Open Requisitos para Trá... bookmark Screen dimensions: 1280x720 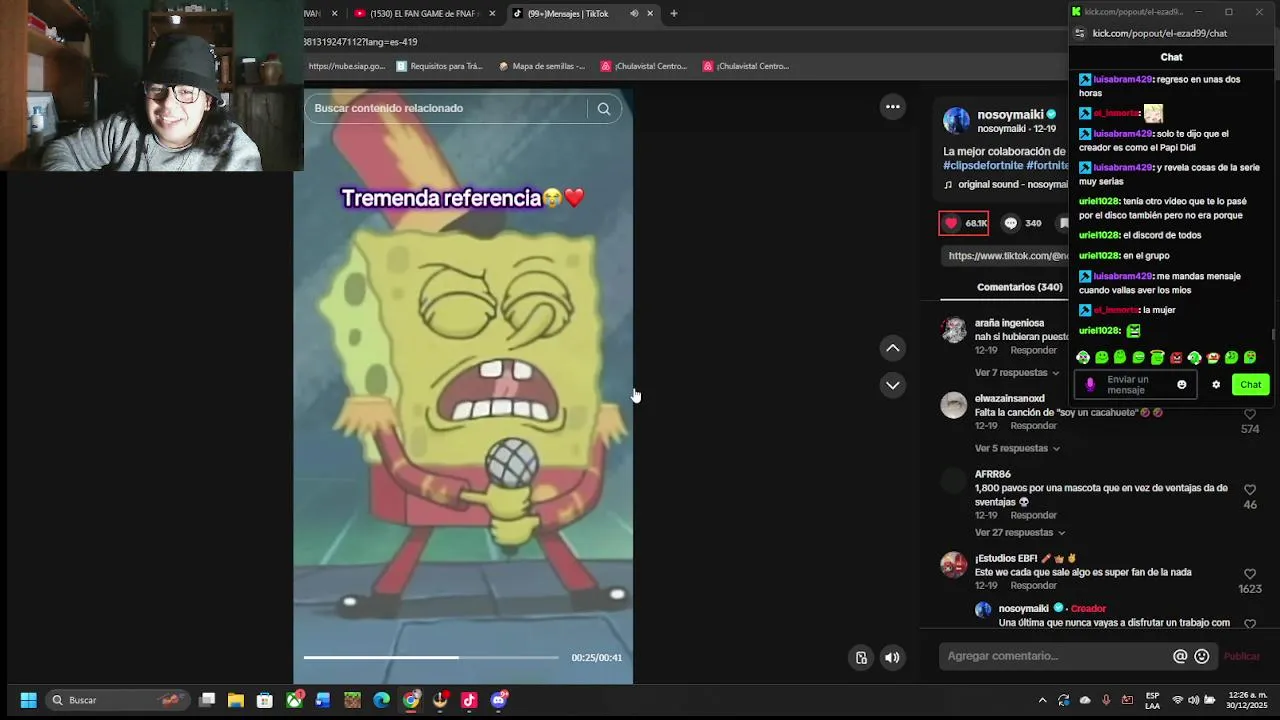coord(439,66)
